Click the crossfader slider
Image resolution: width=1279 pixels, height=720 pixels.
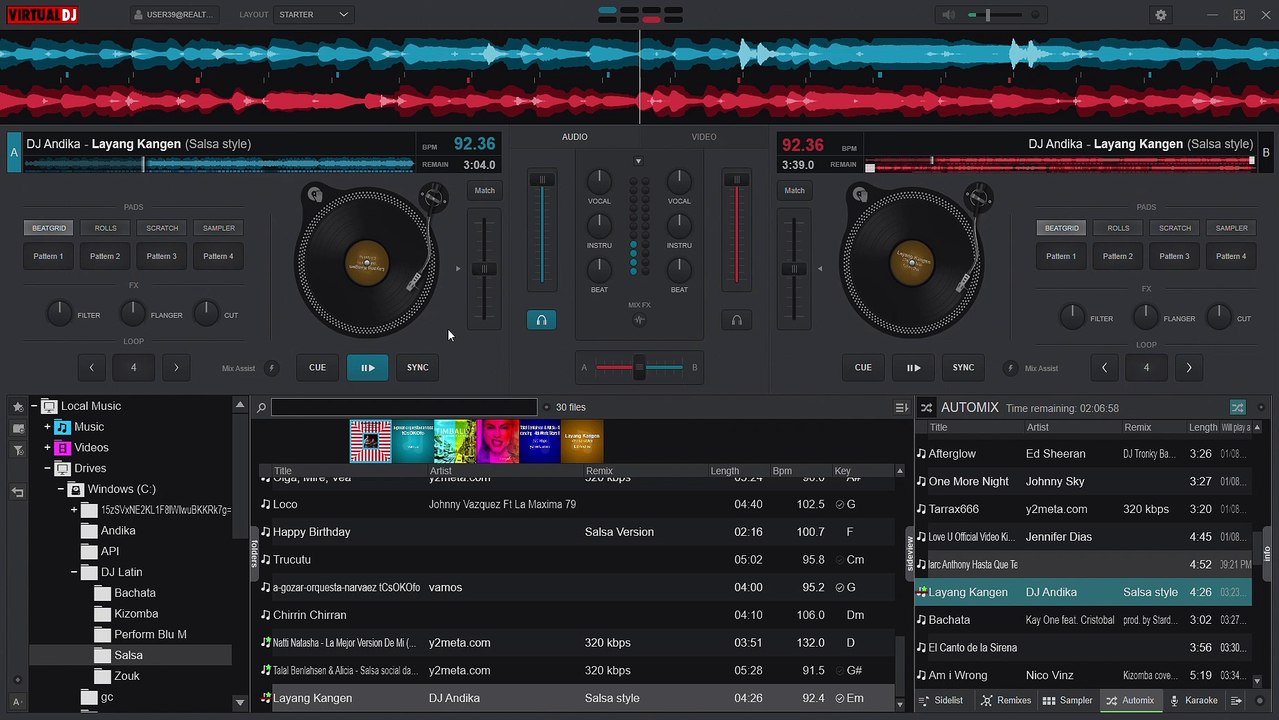point(639,368)
